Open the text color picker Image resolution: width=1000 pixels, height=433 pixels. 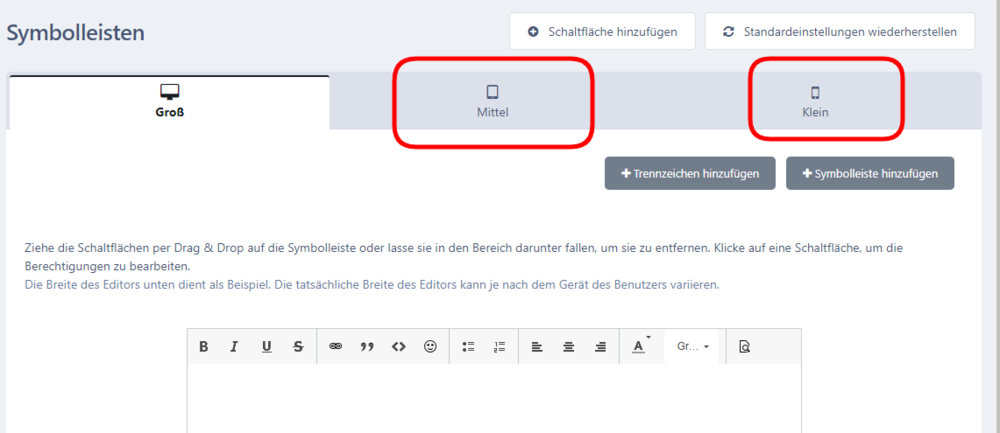639,347
